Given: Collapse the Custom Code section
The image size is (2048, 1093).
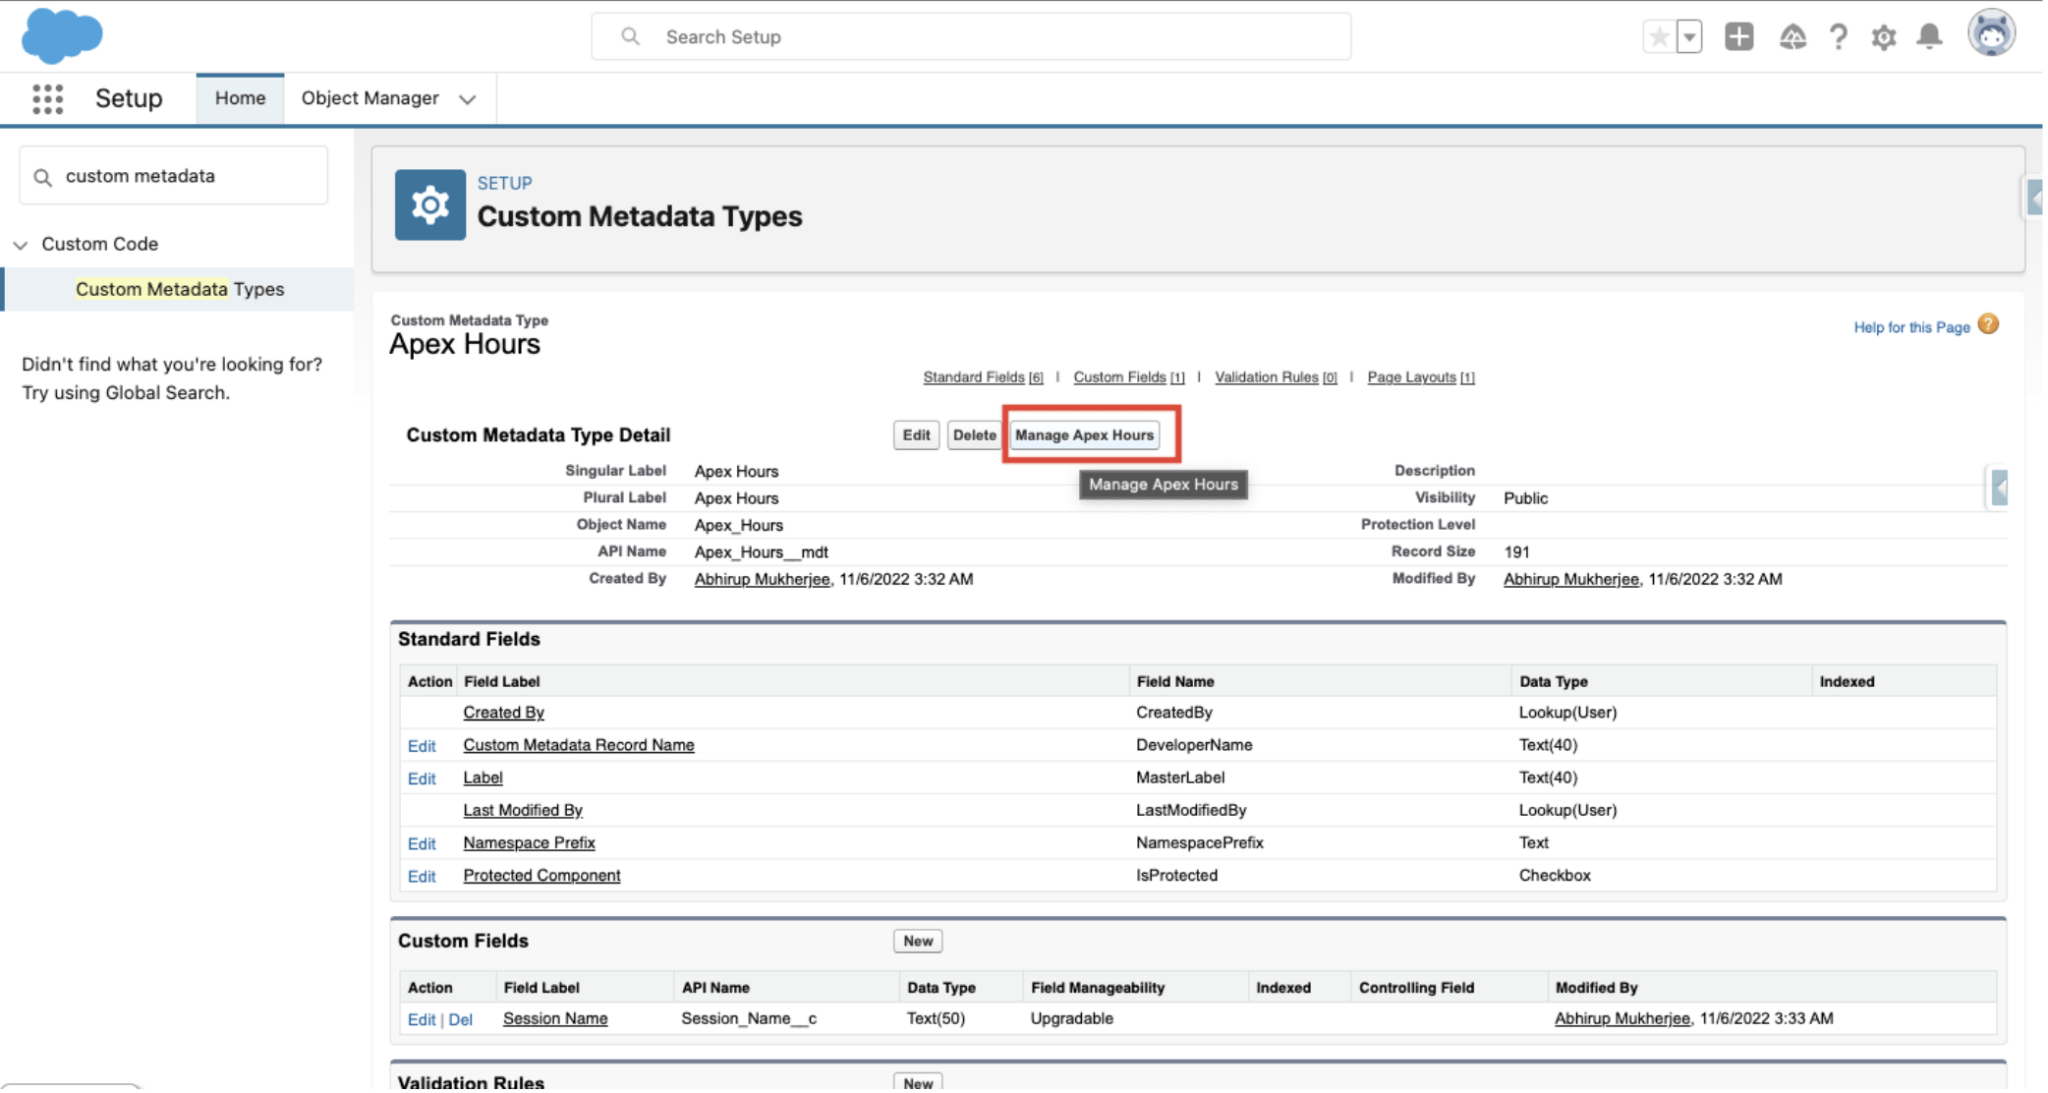Looking at the screenshot, I should pos(22,243).
